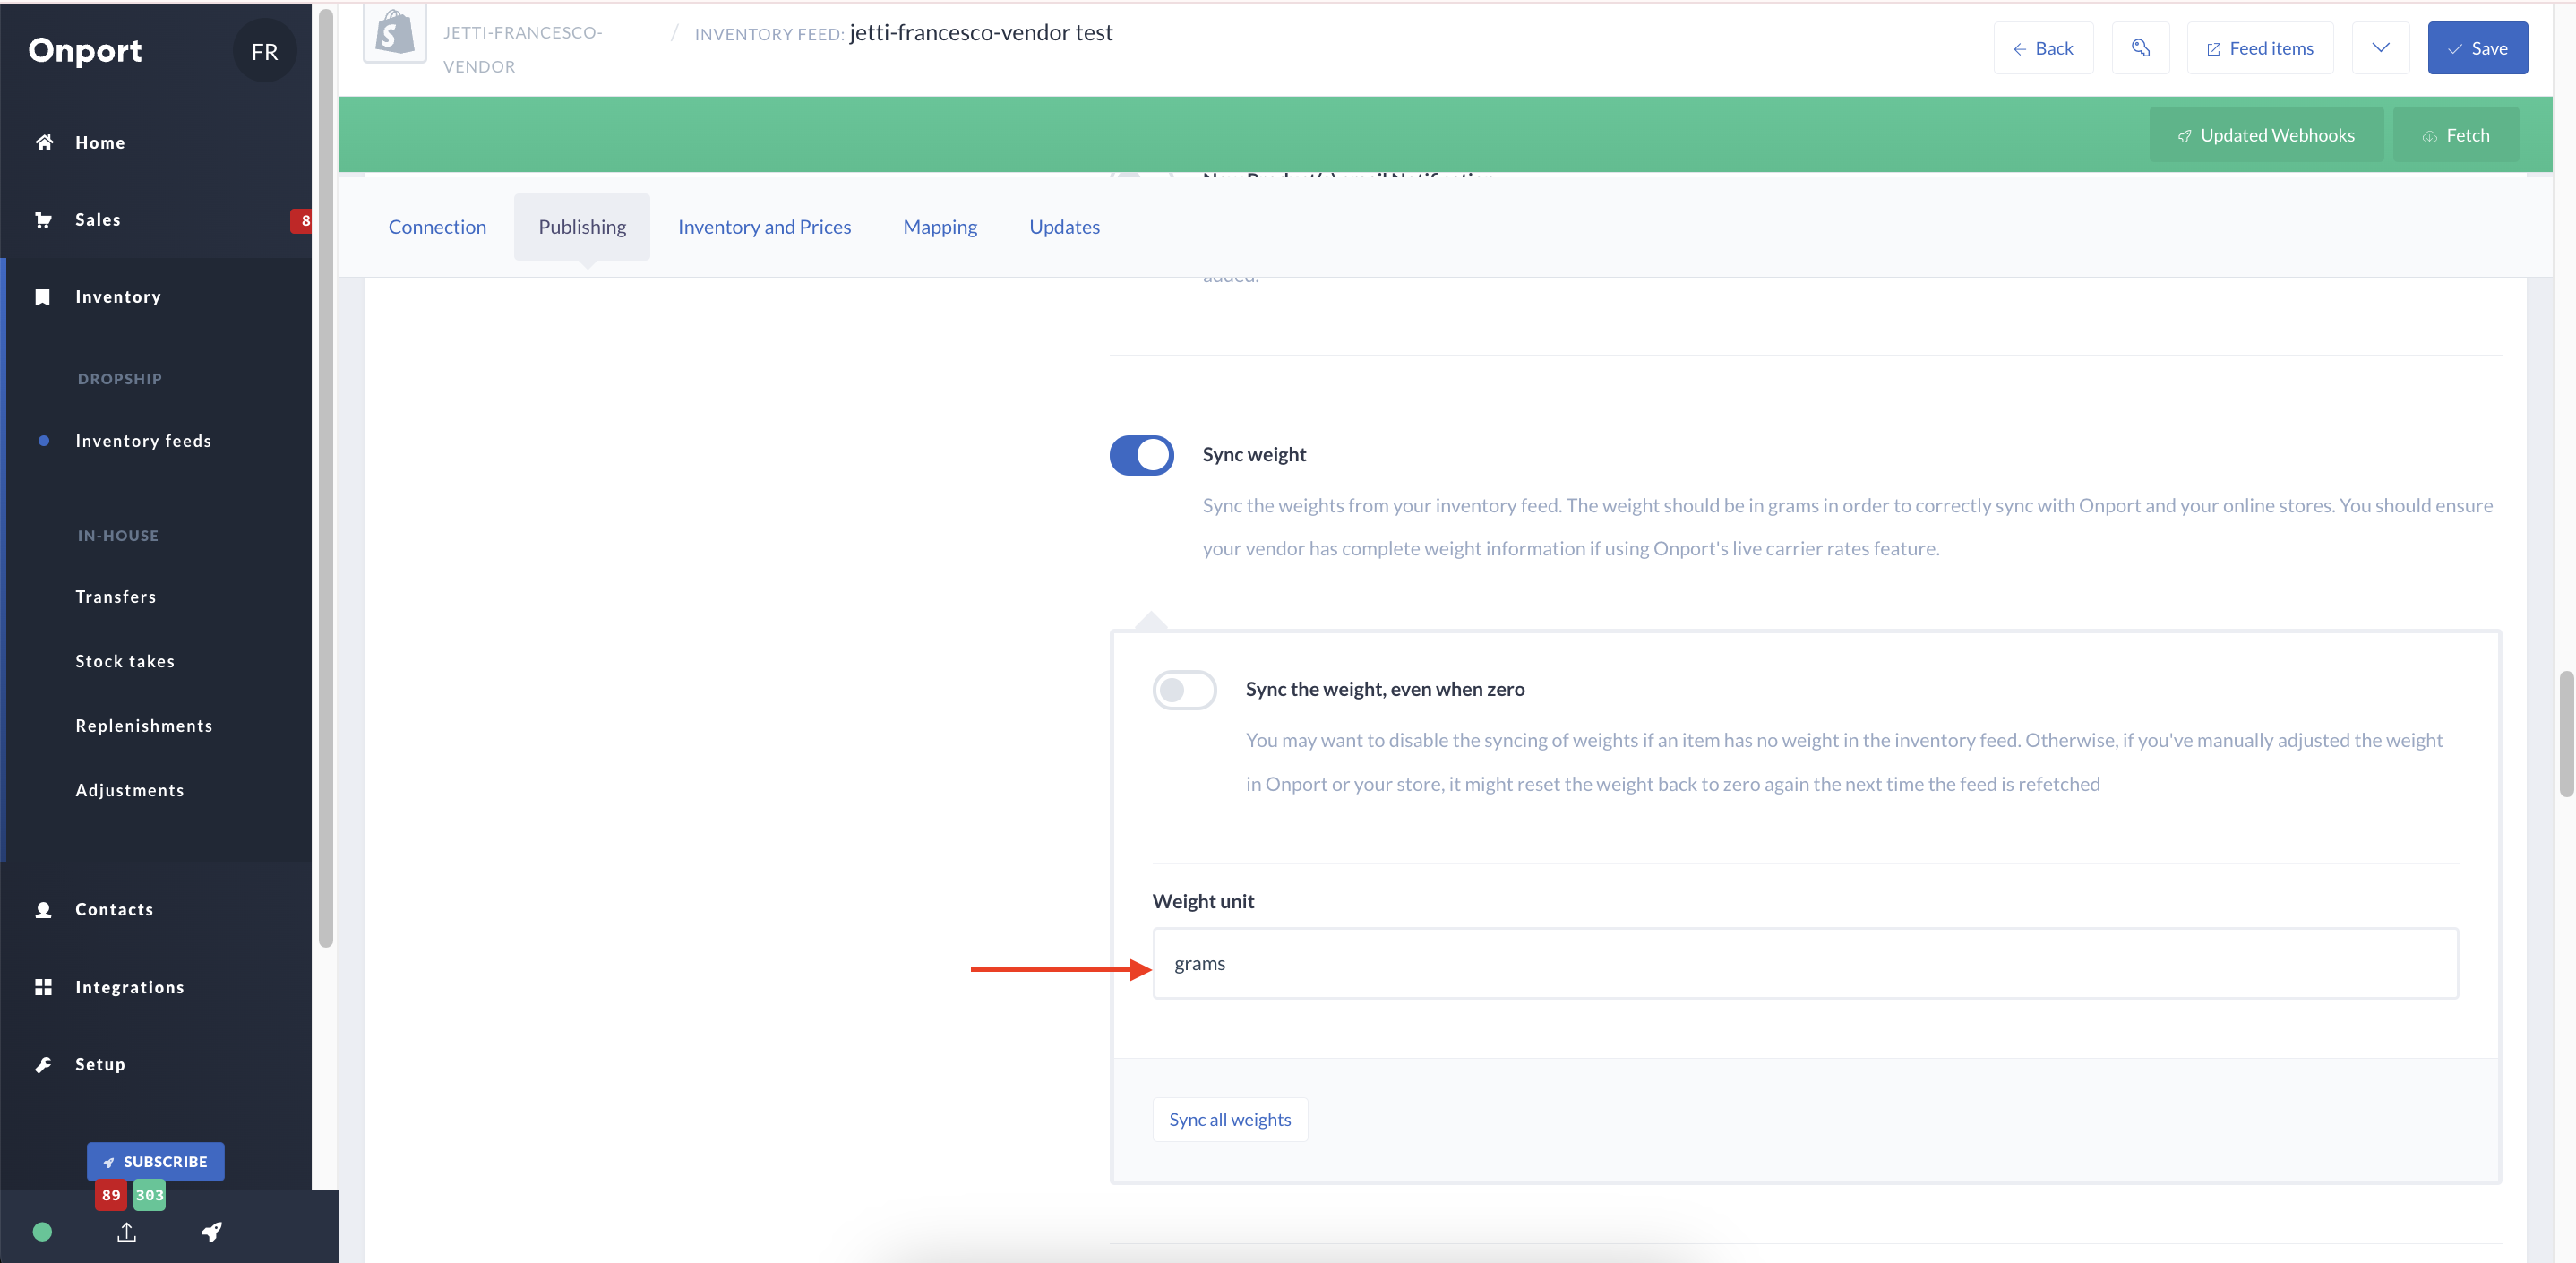Open the Inventory and Prices tab
2576x1263 pixels.
(764, 227)
